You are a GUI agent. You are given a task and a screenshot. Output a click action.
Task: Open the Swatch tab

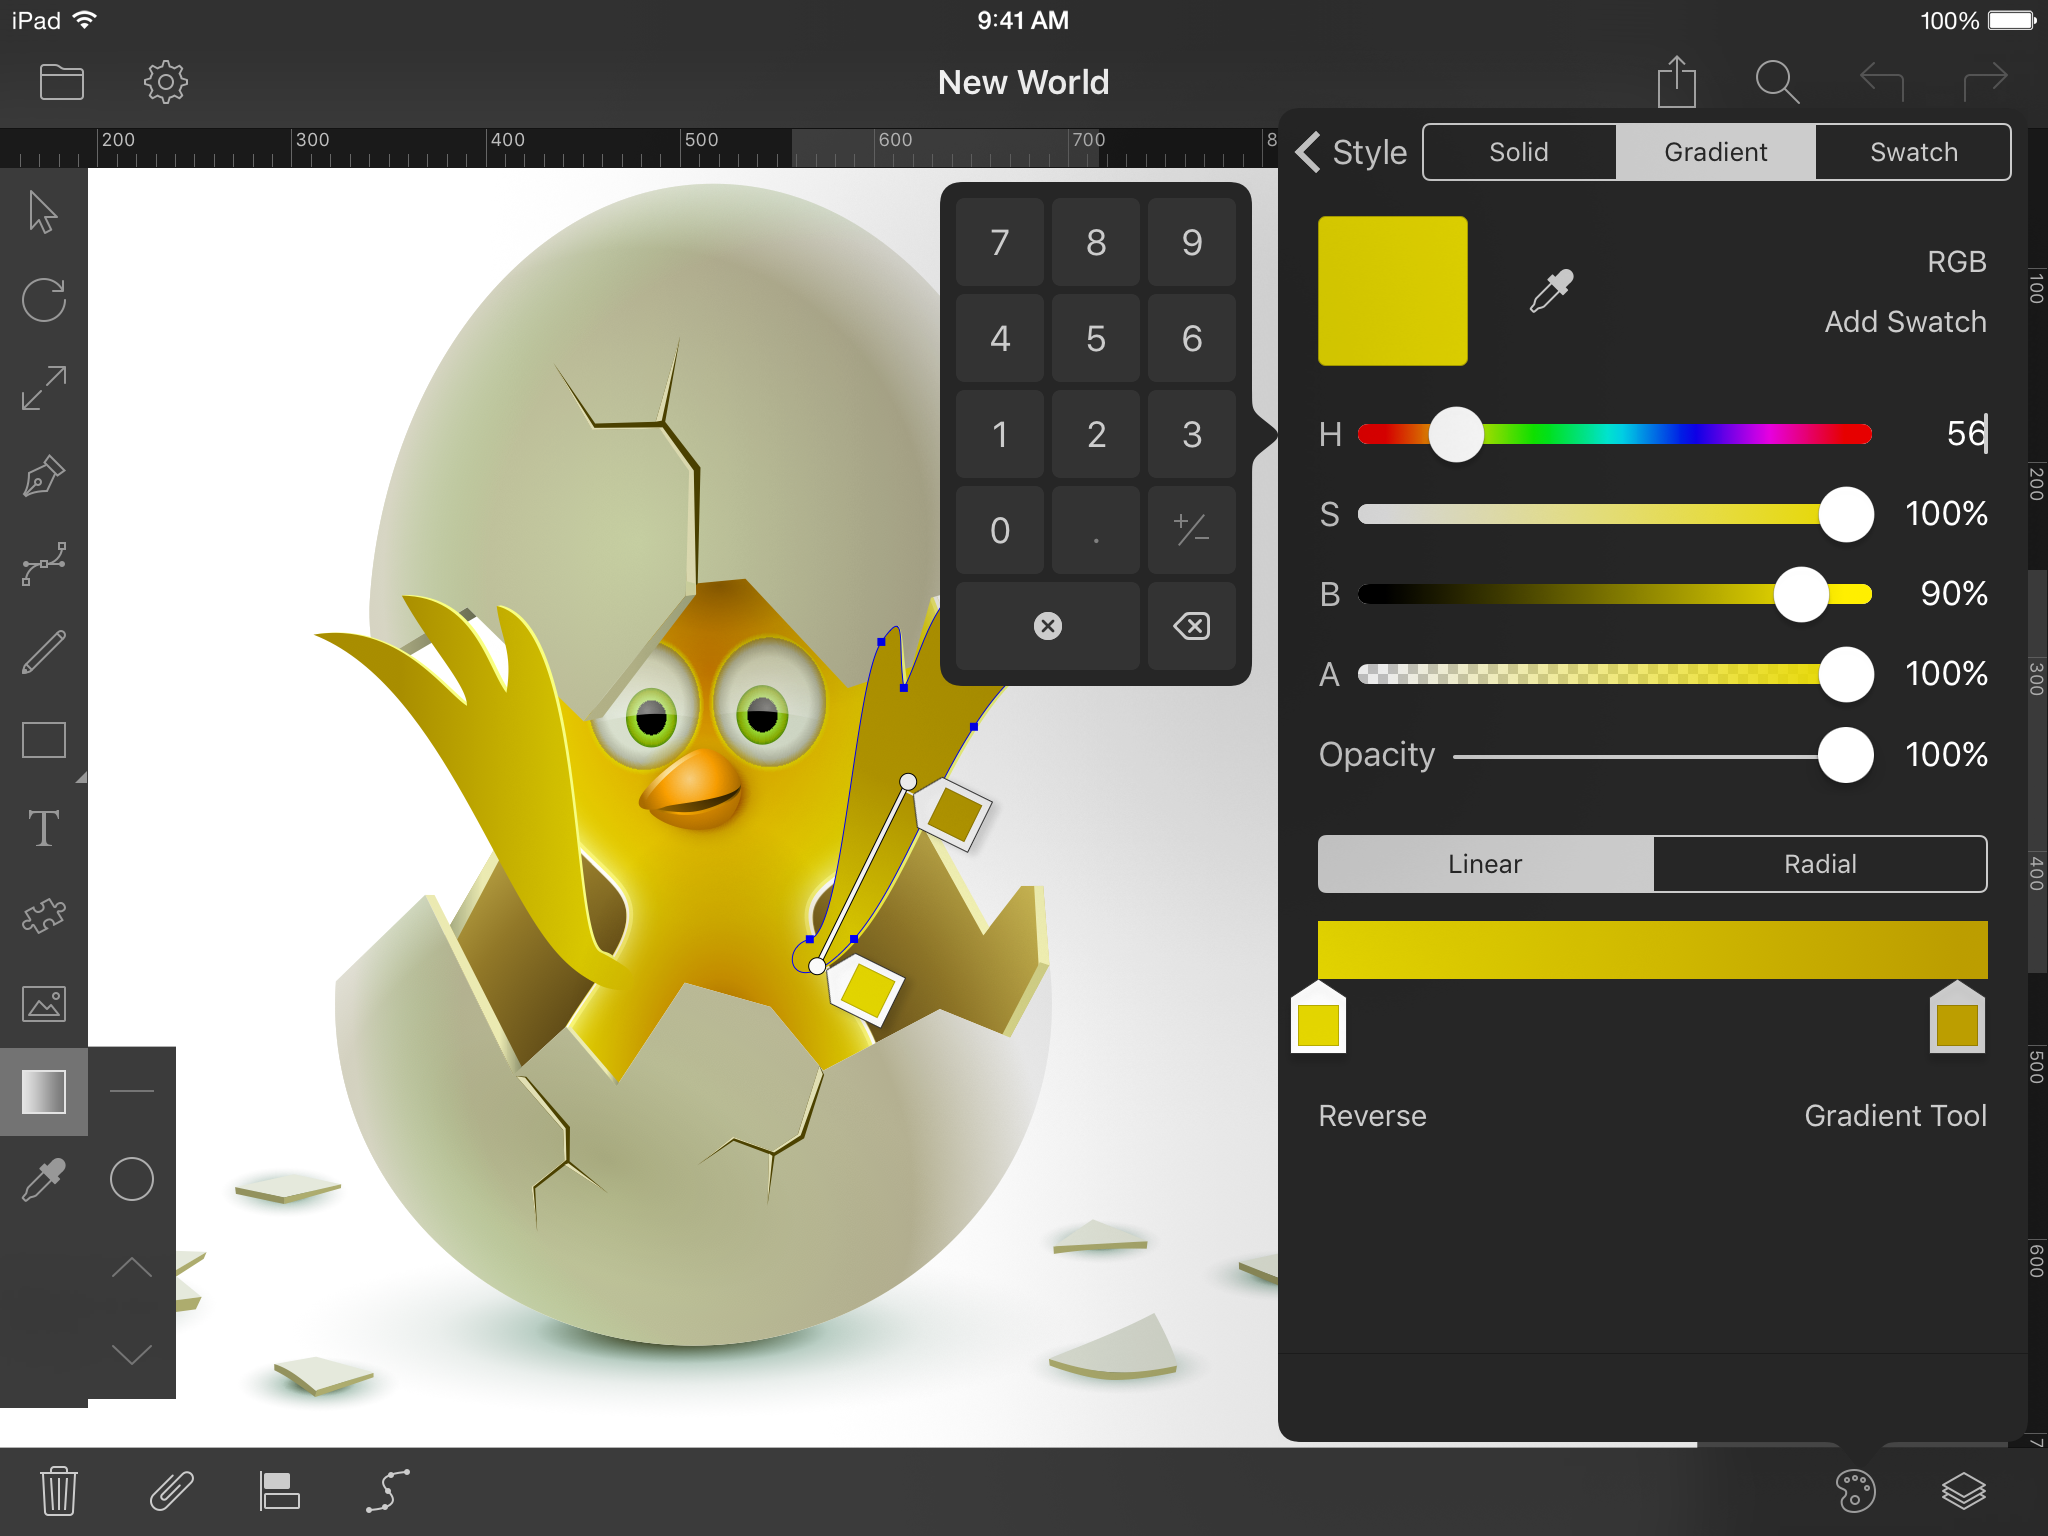[1913, 152]
